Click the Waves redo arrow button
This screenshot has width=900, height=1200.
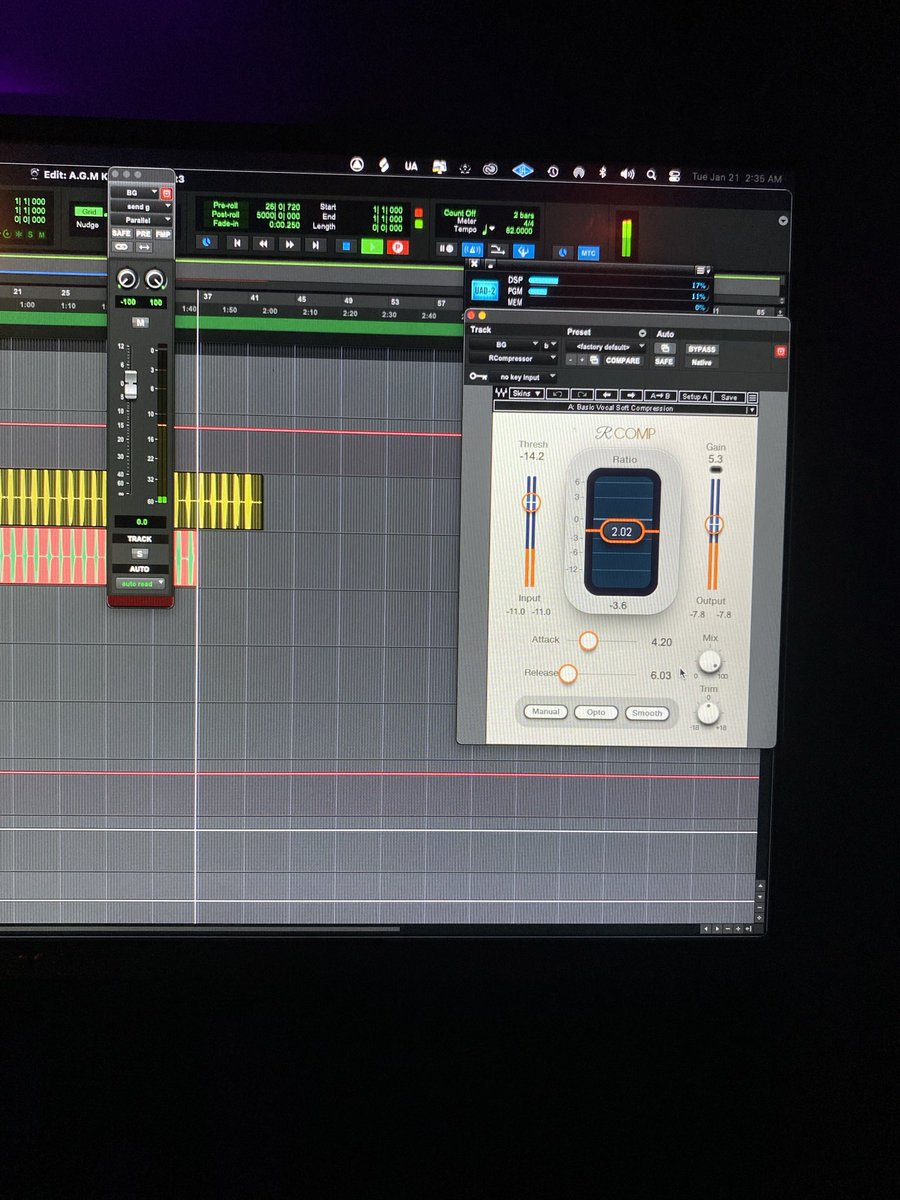point(582,395)
